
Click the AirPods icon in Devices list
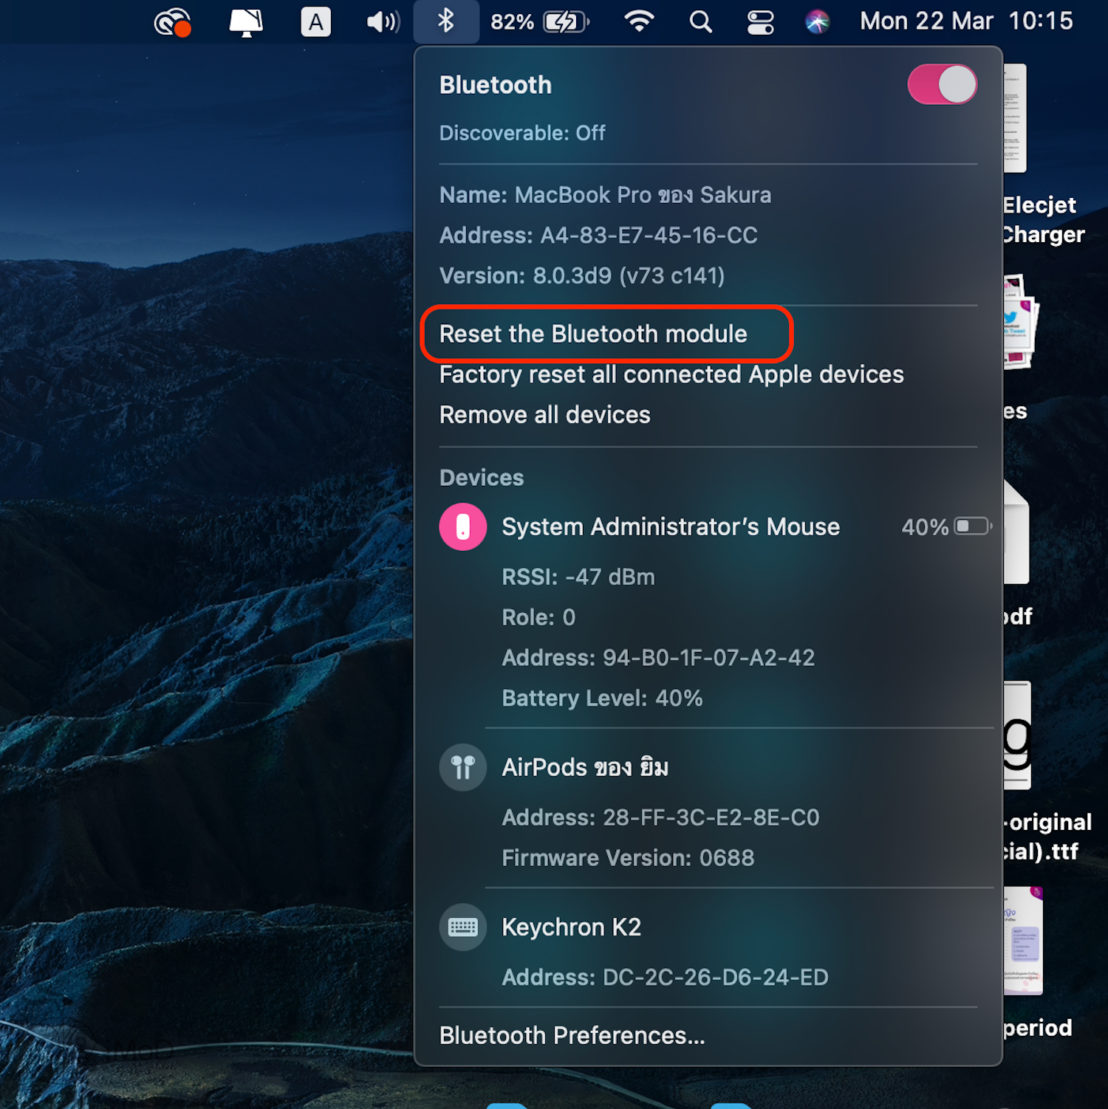[x=462, y=767]
